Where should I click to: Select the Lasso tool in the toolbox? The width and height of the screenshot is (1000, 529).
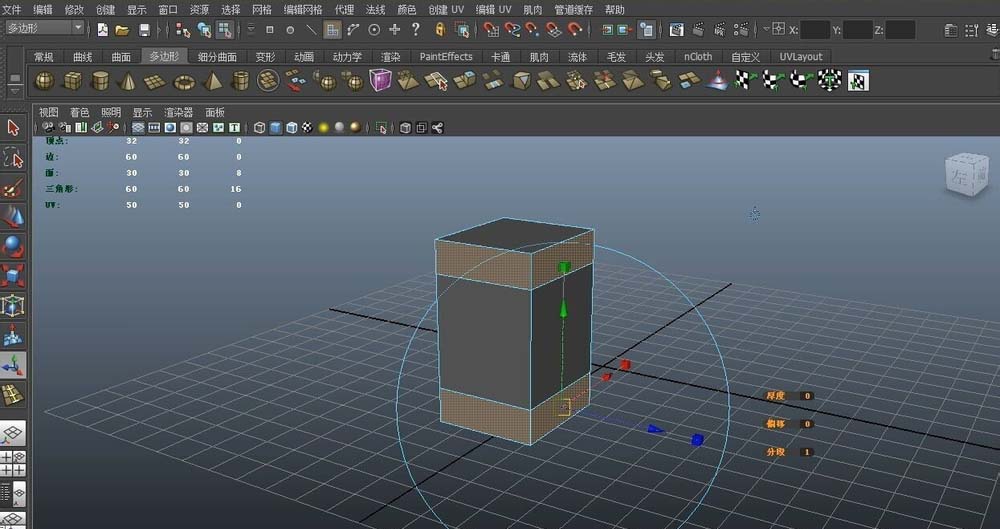tap(13, 158)
